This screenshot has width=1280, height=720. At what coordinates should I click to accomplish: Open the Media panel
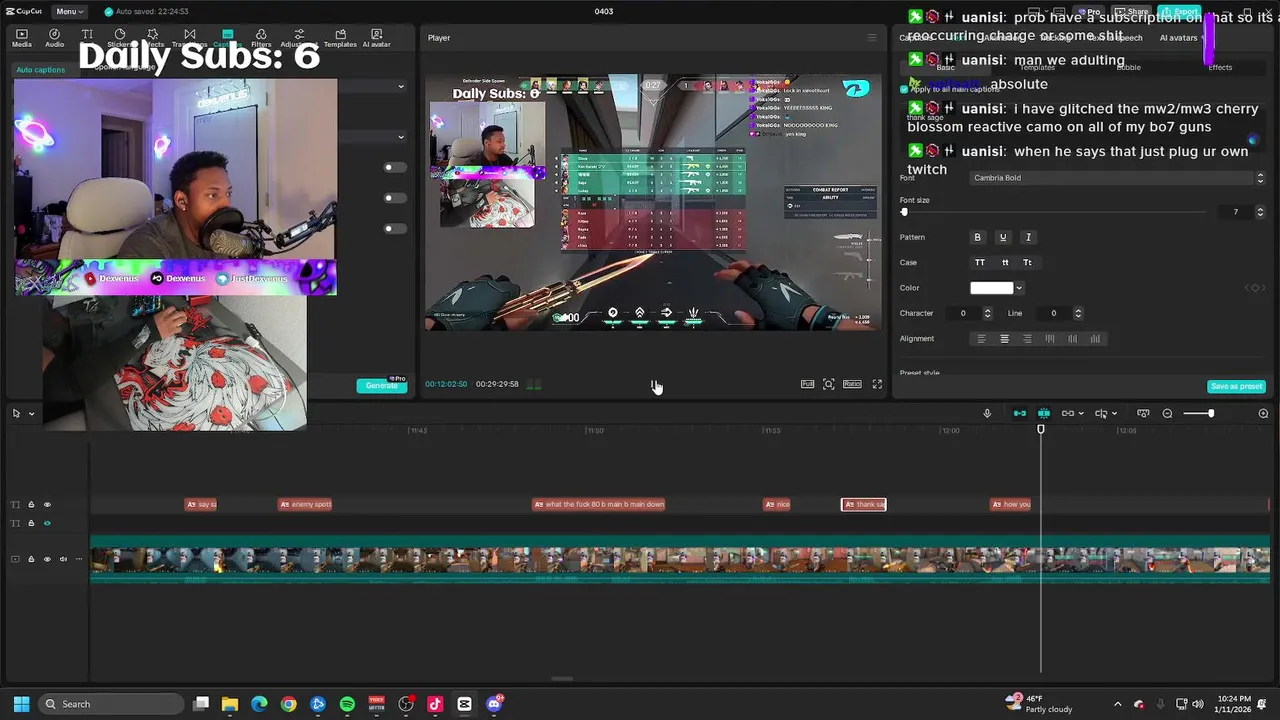(22, 38)
